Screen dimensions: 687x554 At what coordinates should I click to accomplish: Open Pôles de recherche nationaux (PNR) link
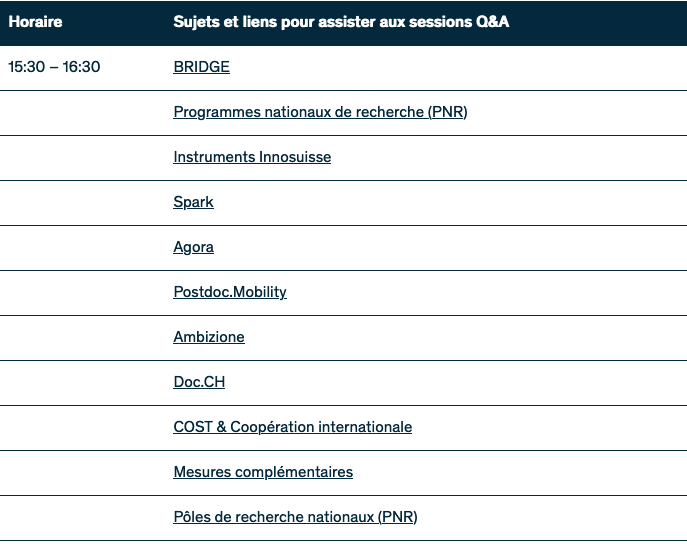(295, 517)
